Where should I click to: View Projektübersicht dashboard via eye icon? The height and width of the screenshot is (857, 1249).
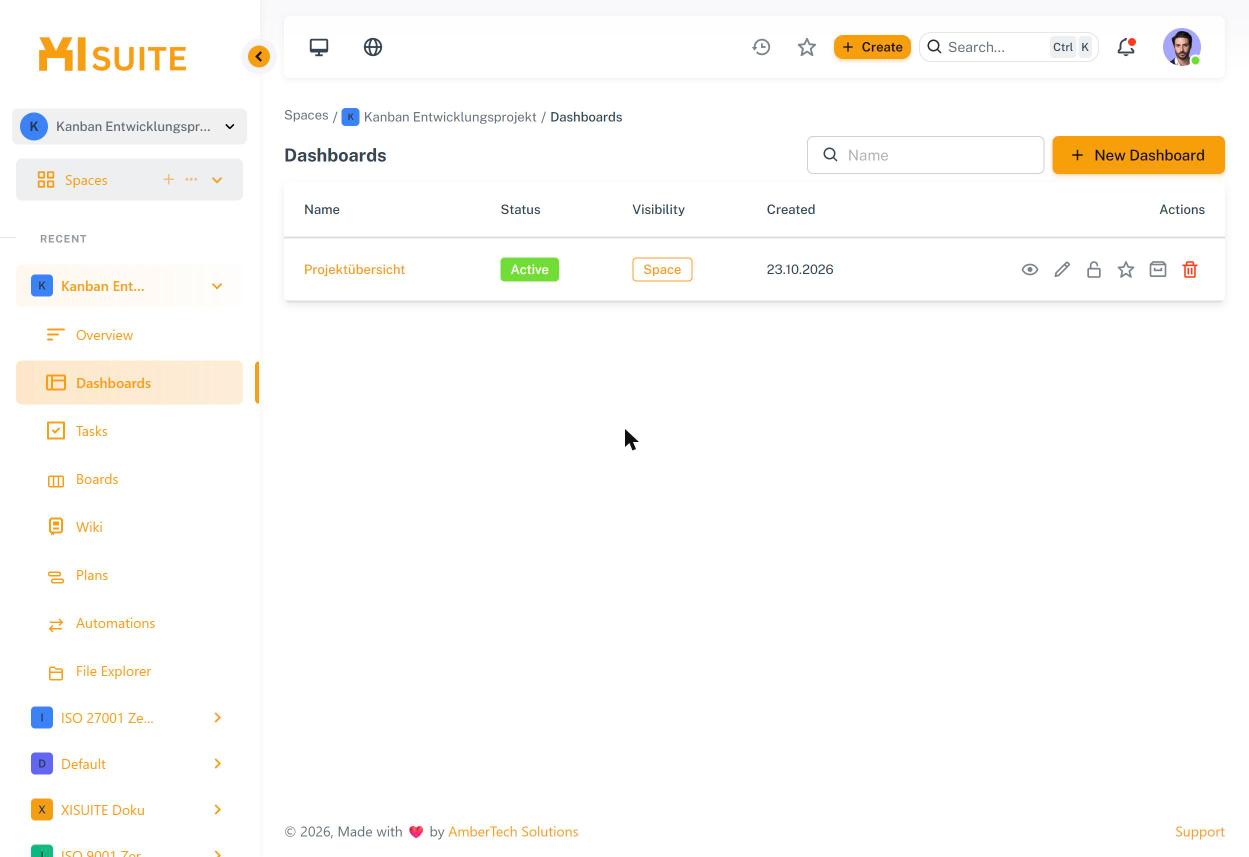click(1030, 269)
